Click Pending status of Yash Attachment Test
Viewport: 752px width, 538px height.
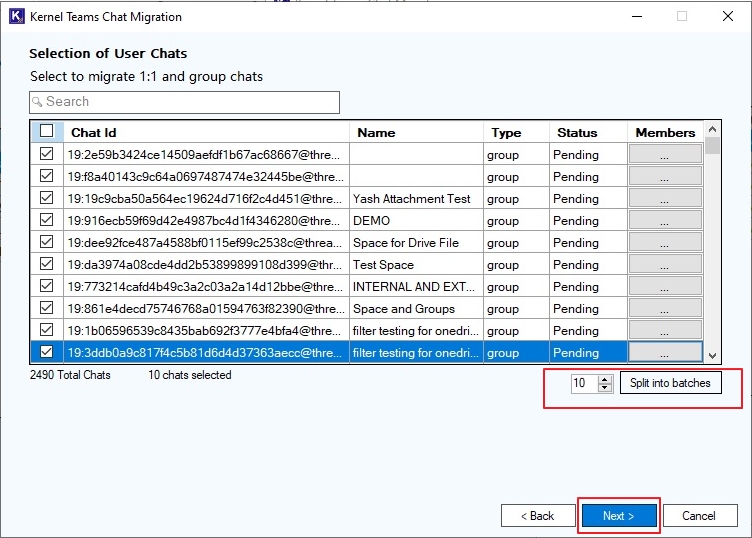tap(588, 199)
